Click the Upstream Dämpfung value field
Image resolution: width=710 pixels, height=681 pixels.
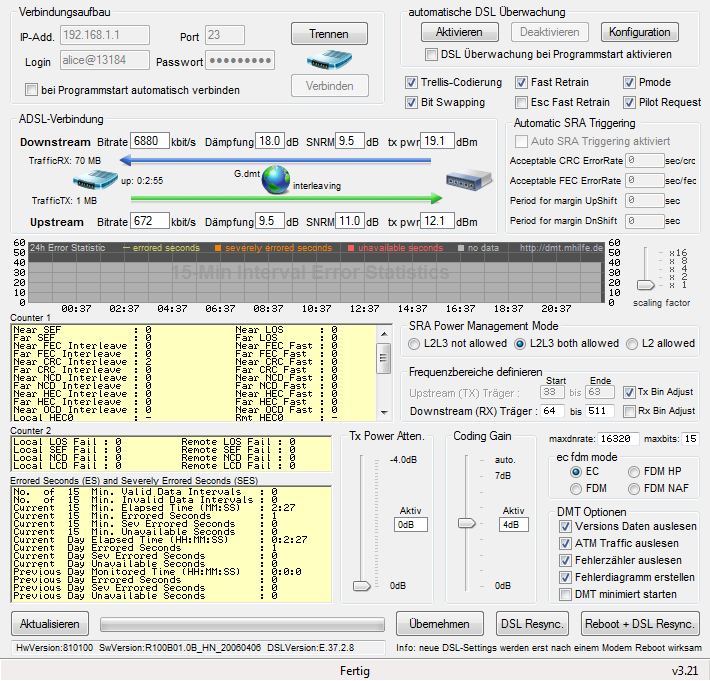(x=270, y=221)
